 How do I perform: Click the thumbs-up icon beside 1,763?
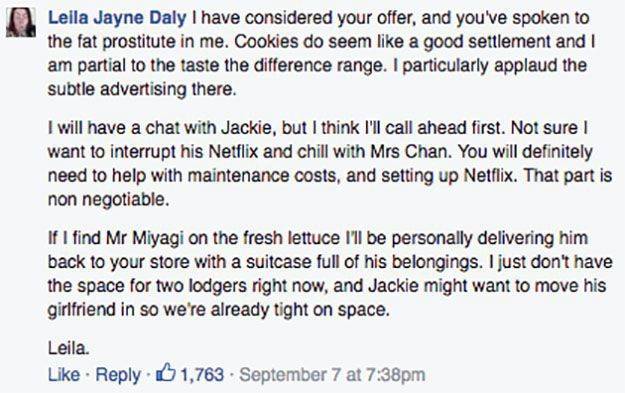click(165, 373)
